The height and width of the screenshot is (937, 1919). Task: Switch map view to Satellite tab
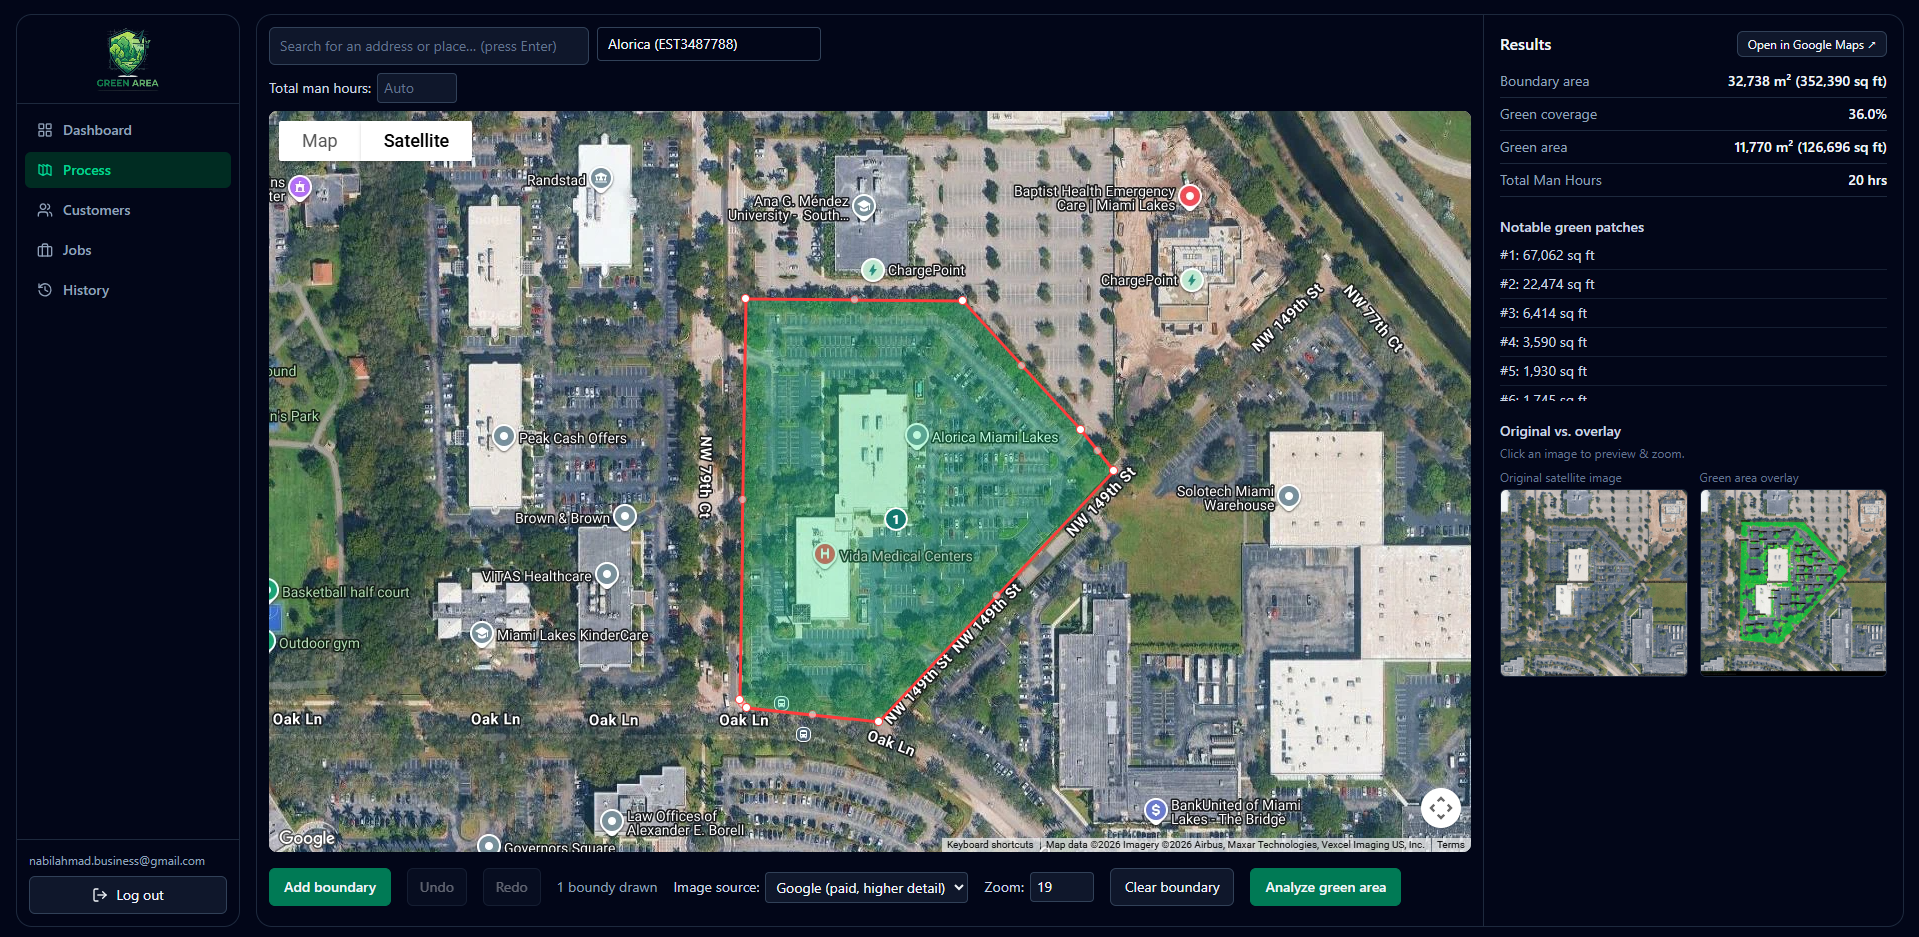coord(416,141)
